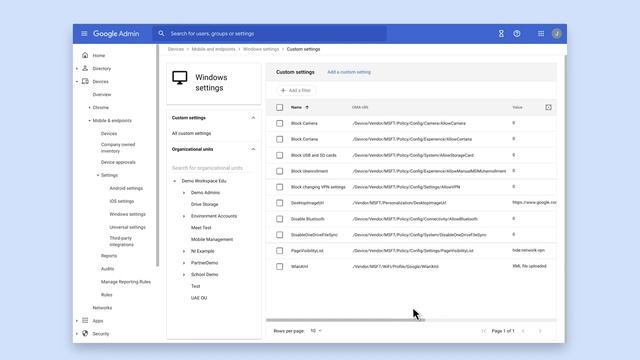Screen dimensions: 640x360
Task: Open Device approvals in the sidebar
Action: 118,162
